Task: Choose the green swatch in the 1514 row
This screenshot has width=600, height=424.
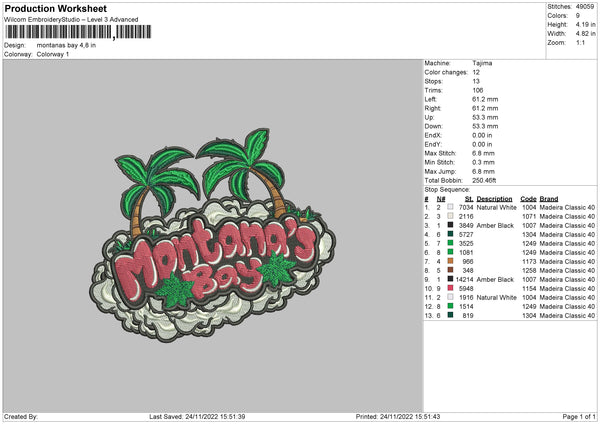Action: (450, 306)
